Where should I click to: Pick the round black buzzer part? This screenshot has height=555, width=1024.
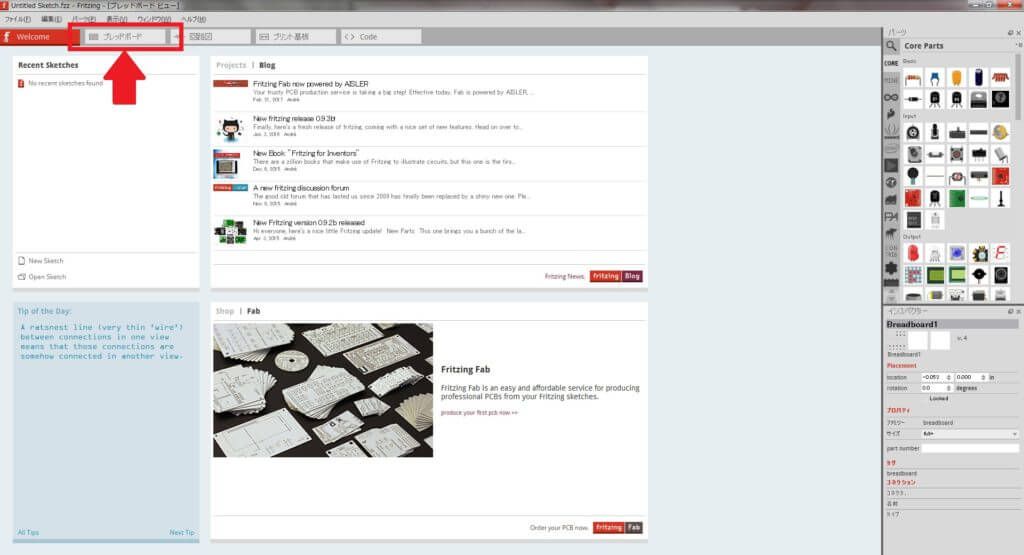(x=978, y=275)
